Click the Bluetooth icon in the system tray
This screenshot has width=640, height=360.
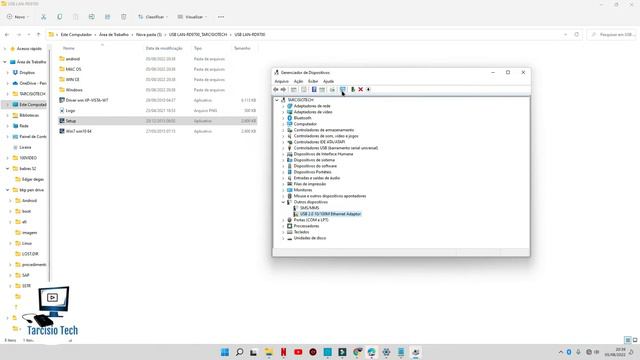pos(569,352)
